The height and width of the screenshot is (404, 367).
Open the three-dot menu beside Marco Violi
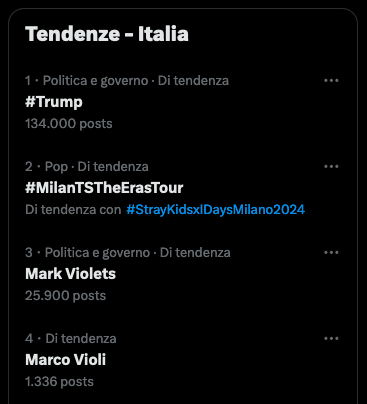coord(331,338)
